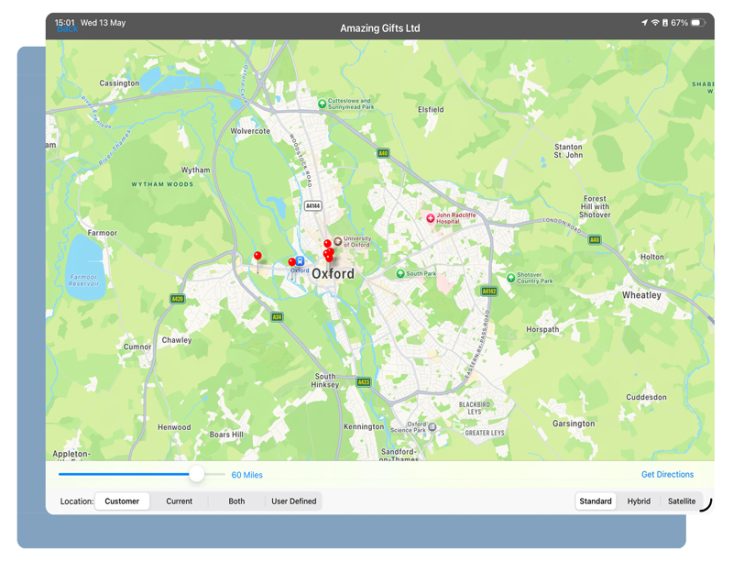This screenshot has height=562, width=733.
Task: Tap A420 road shield
Action: (x=177, y=298)
